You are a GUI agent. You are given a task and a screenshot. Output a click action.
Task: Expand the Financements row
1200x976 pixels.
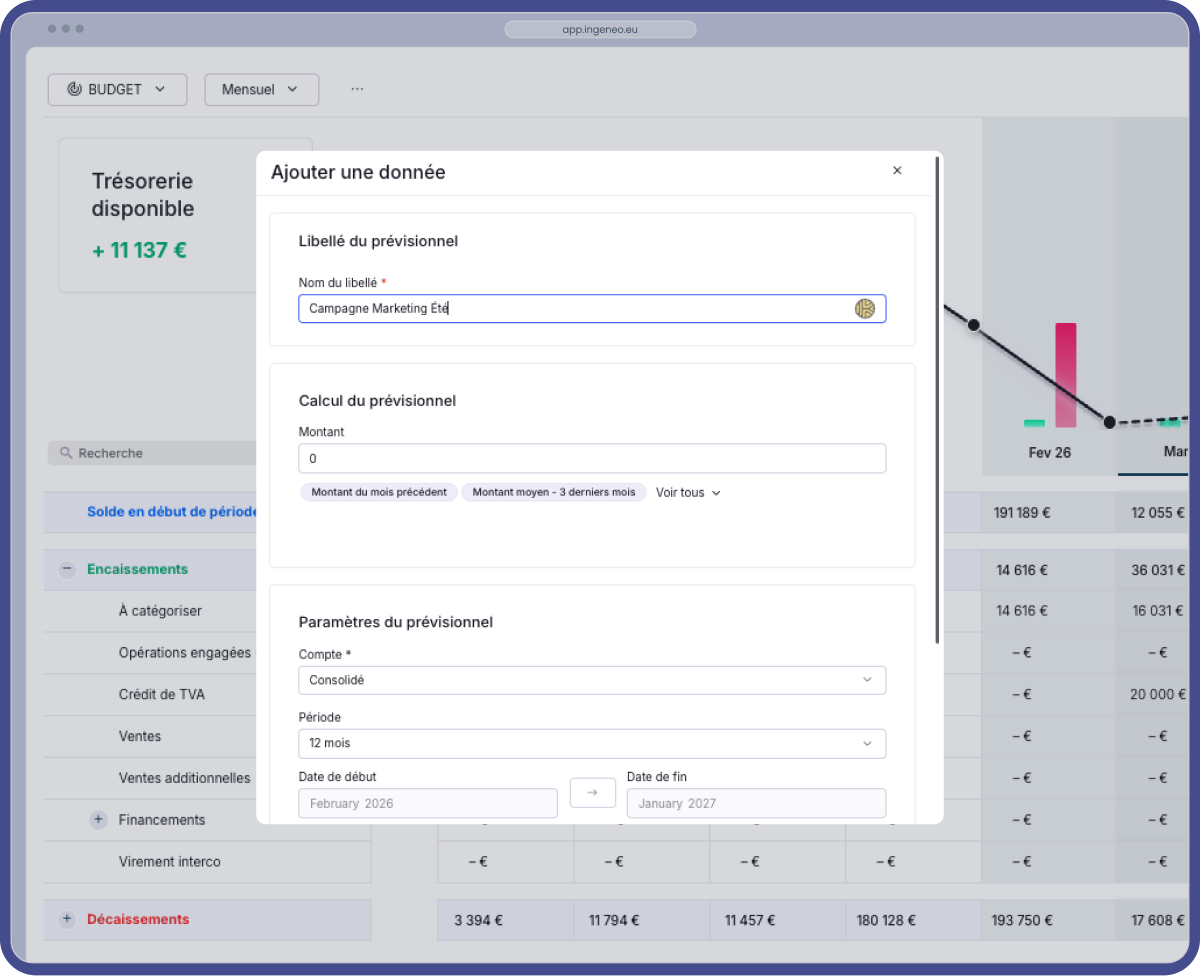pos(98,819)
